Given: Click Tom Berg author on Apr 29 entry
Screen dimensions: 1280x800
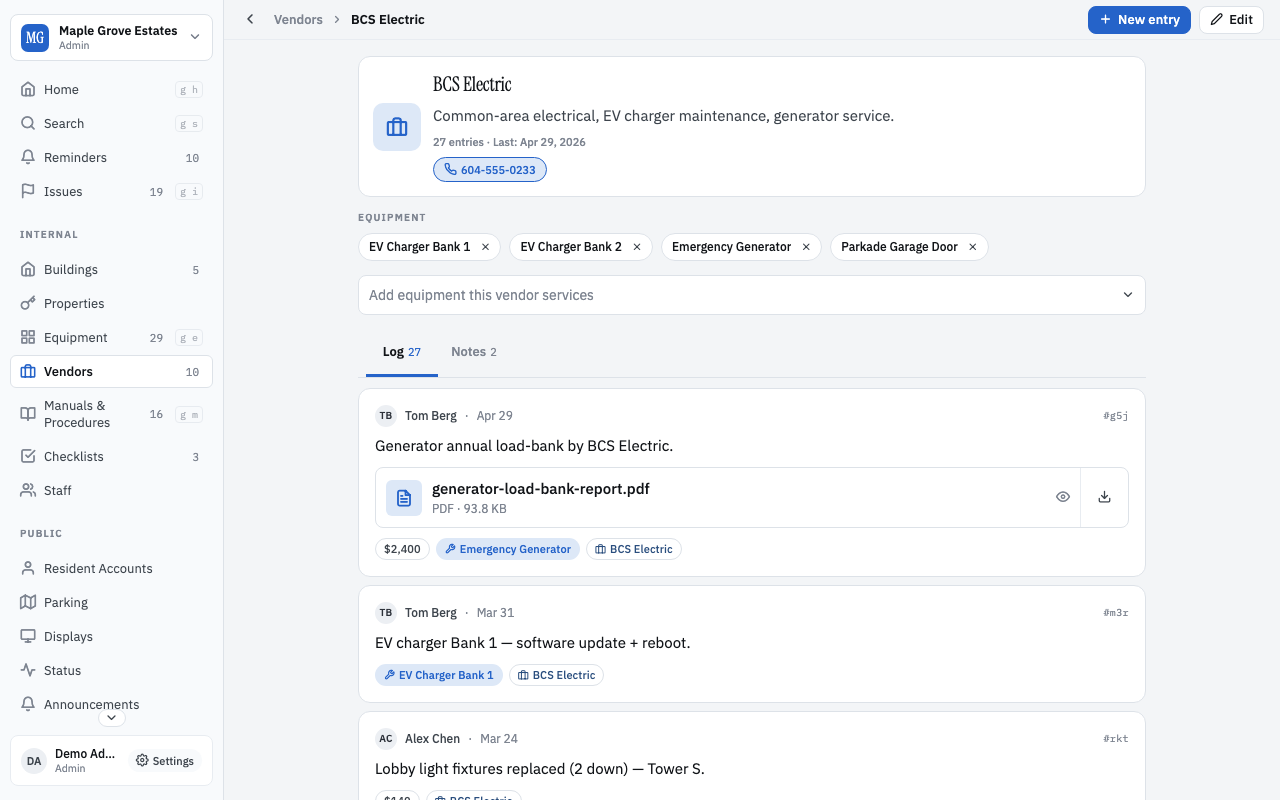Looking at the screenshot, I should coord(431,416).
